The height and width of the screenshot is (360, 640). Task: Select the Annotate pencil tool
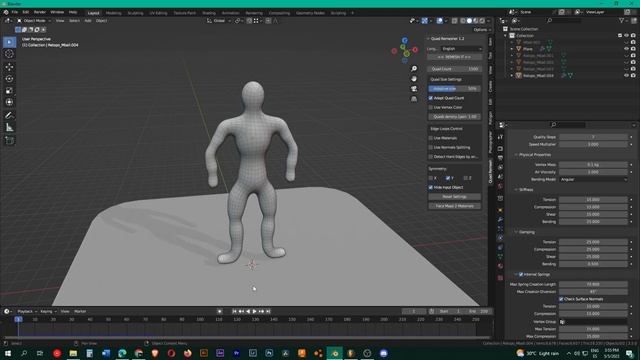tap(9, 116)
